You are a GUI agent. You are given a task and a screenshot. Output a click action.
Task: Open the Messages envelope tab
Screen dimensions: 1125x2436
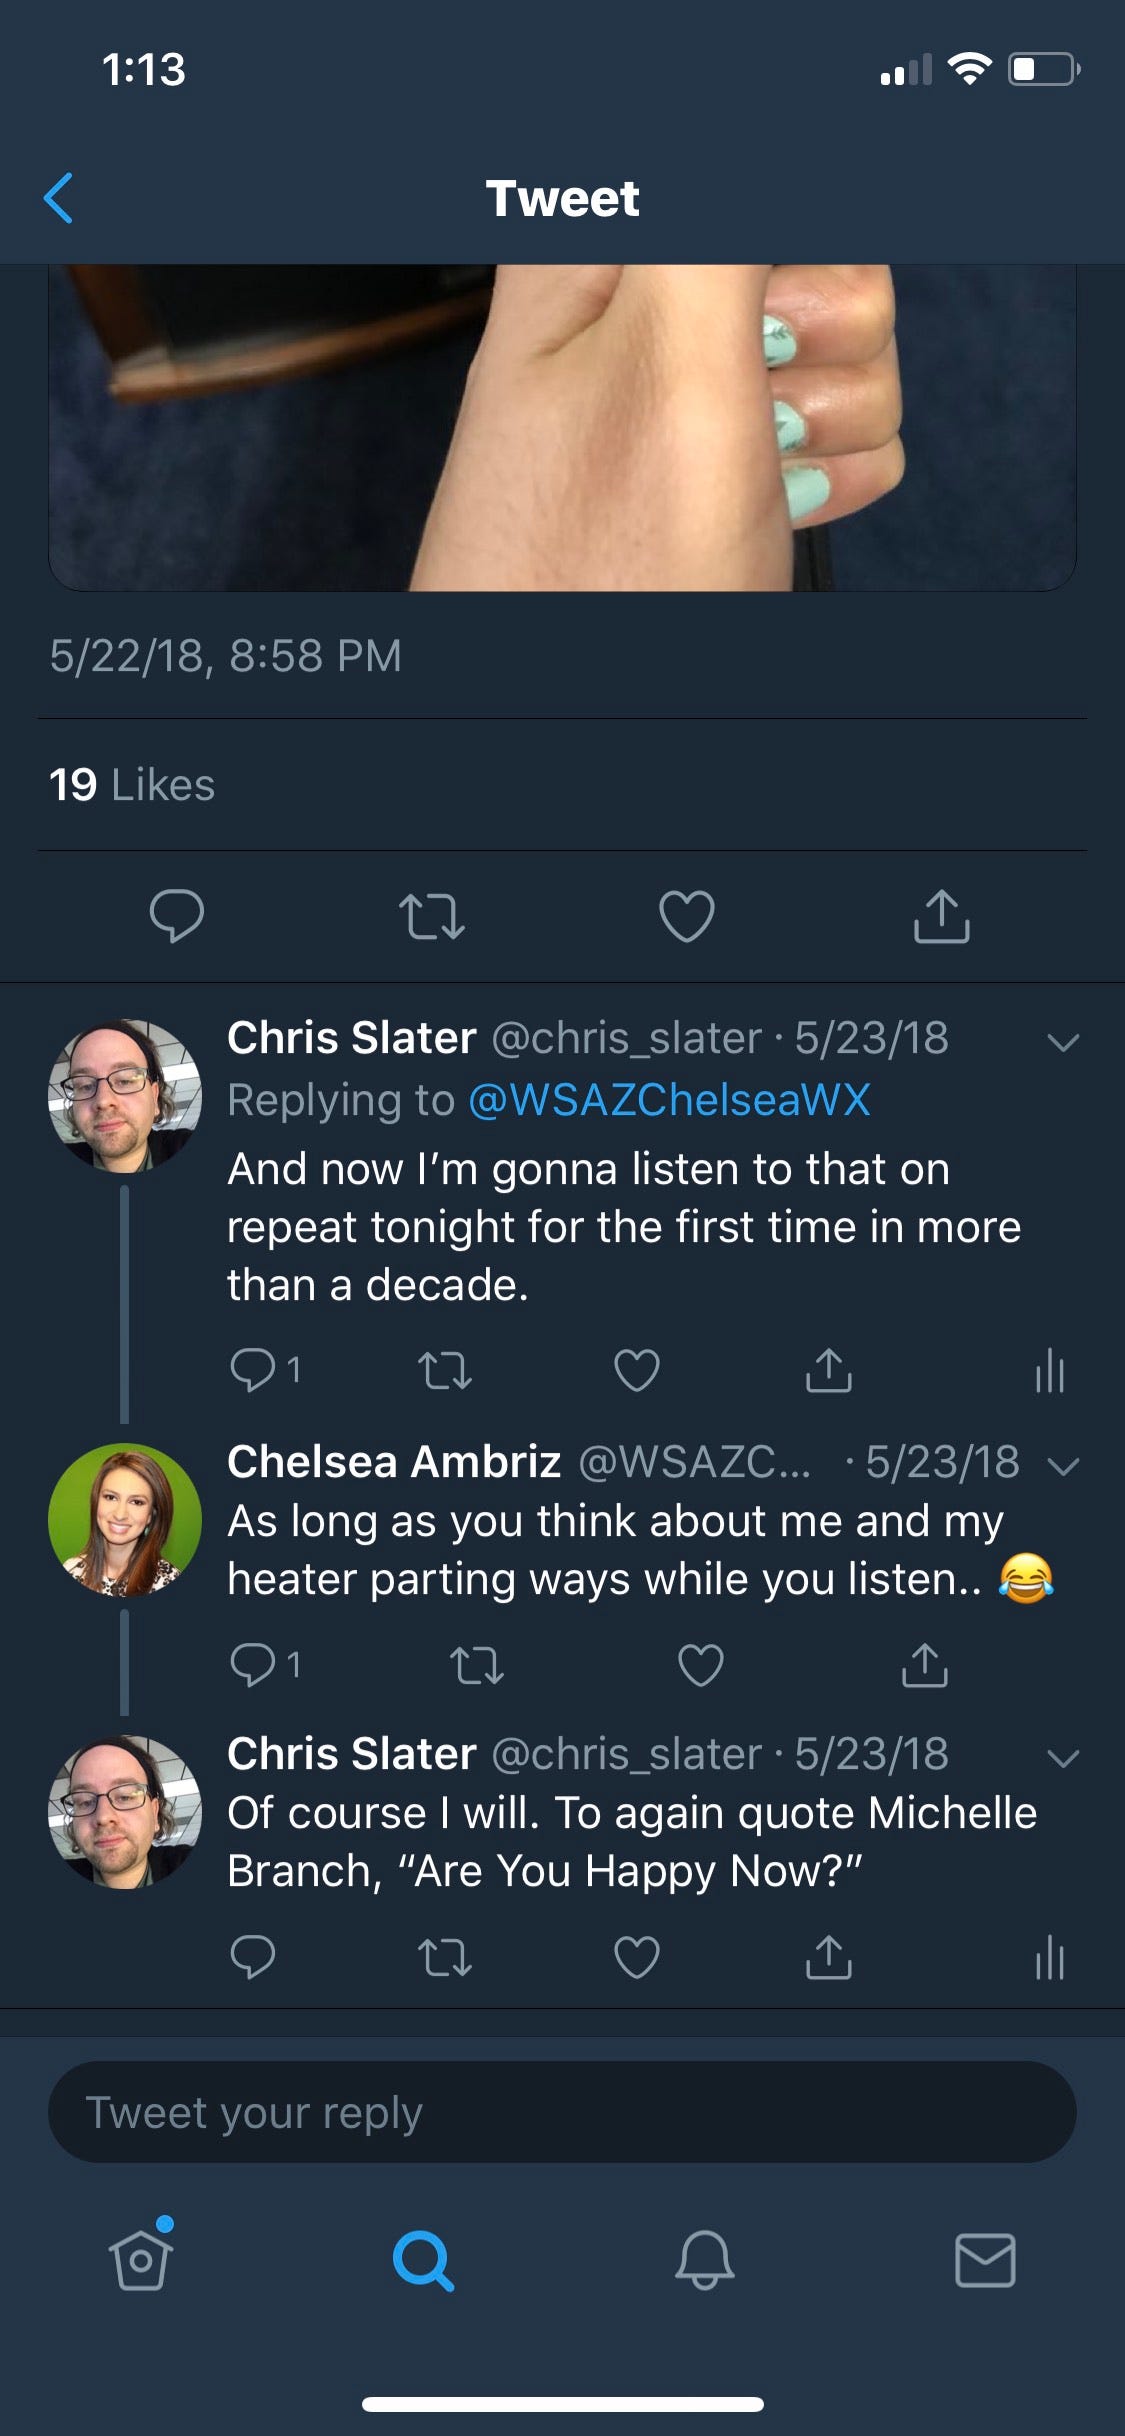(985, 2260)
